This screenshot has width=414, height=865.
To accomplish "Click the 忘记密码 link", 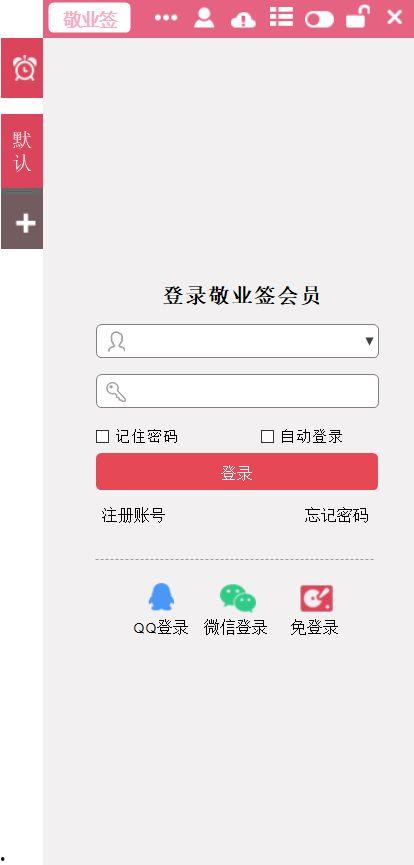I will point(336,515).
